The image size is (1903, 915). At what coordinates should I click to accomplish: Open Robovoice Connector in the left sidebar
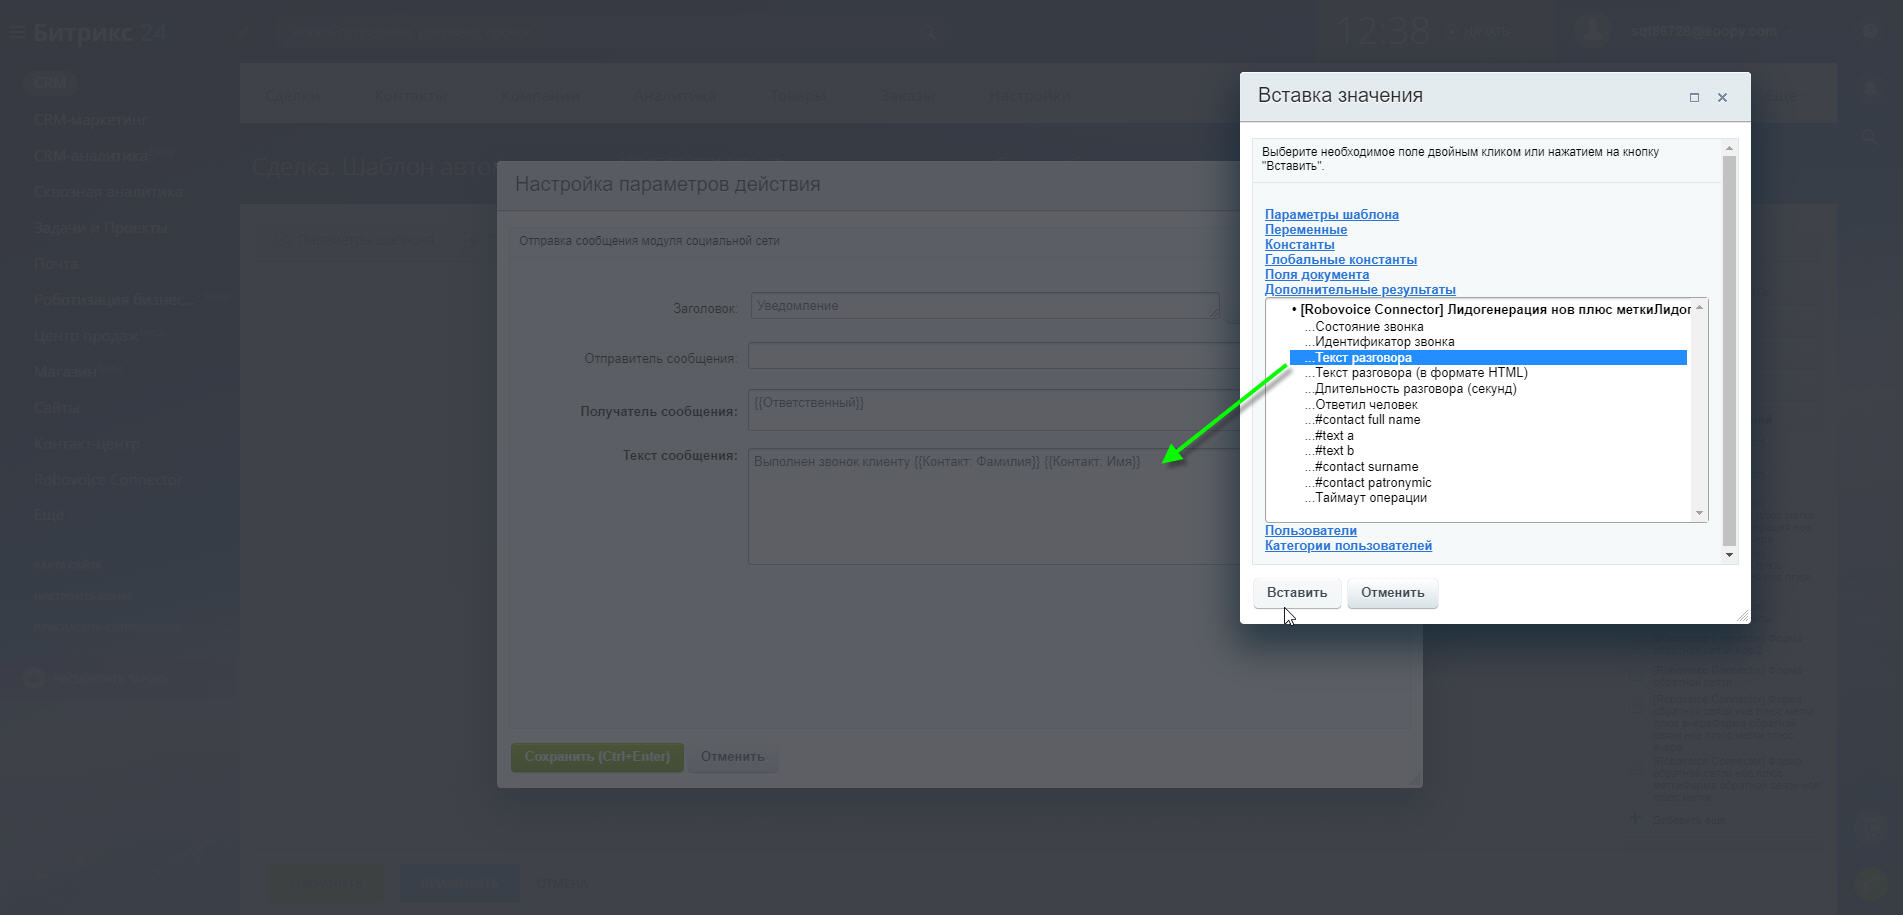pyautogui.click(x=108, y=480)
